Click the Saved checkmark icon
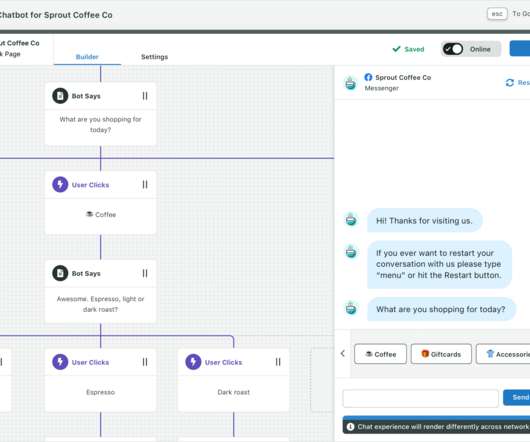 [x=396, y=49]
